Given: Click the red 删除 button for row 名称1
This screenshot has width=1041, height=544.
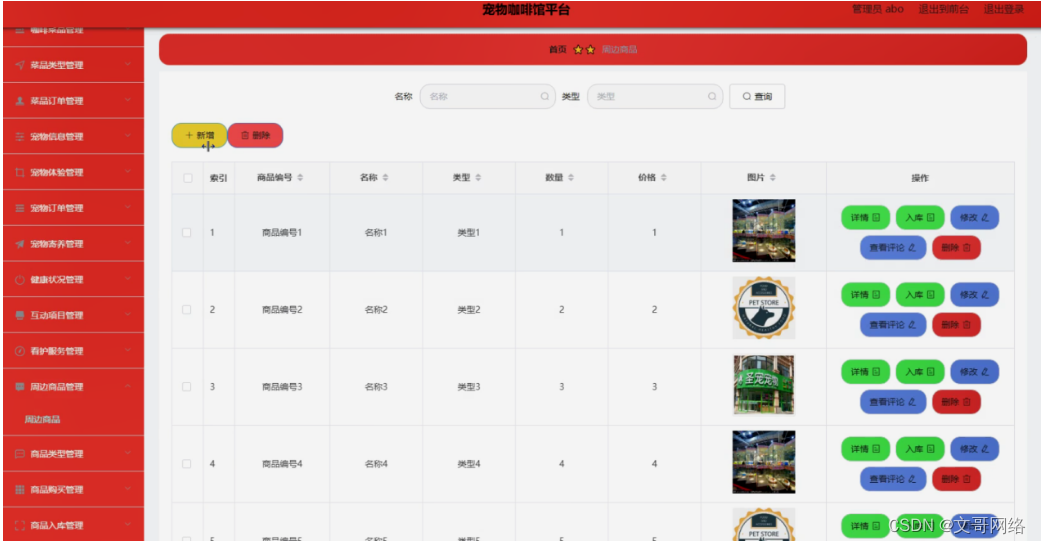Looking at the screenshot, I should (956, 248).
